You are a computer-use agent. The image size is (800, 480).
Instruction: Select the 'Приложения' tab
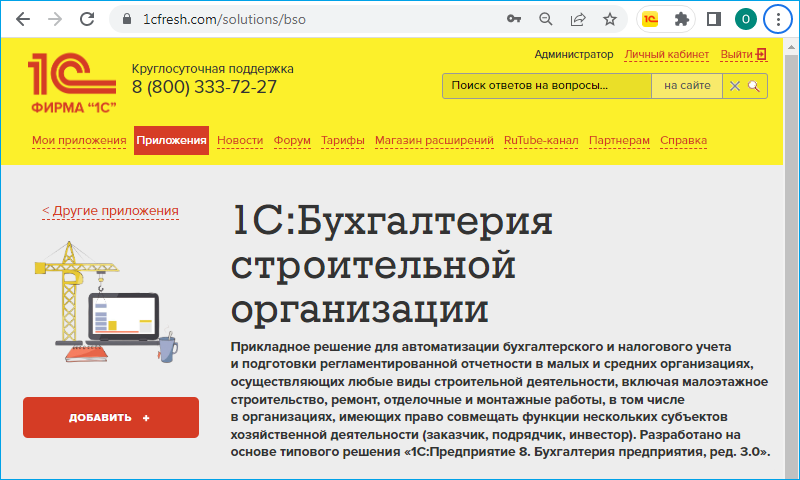point(171,140)
